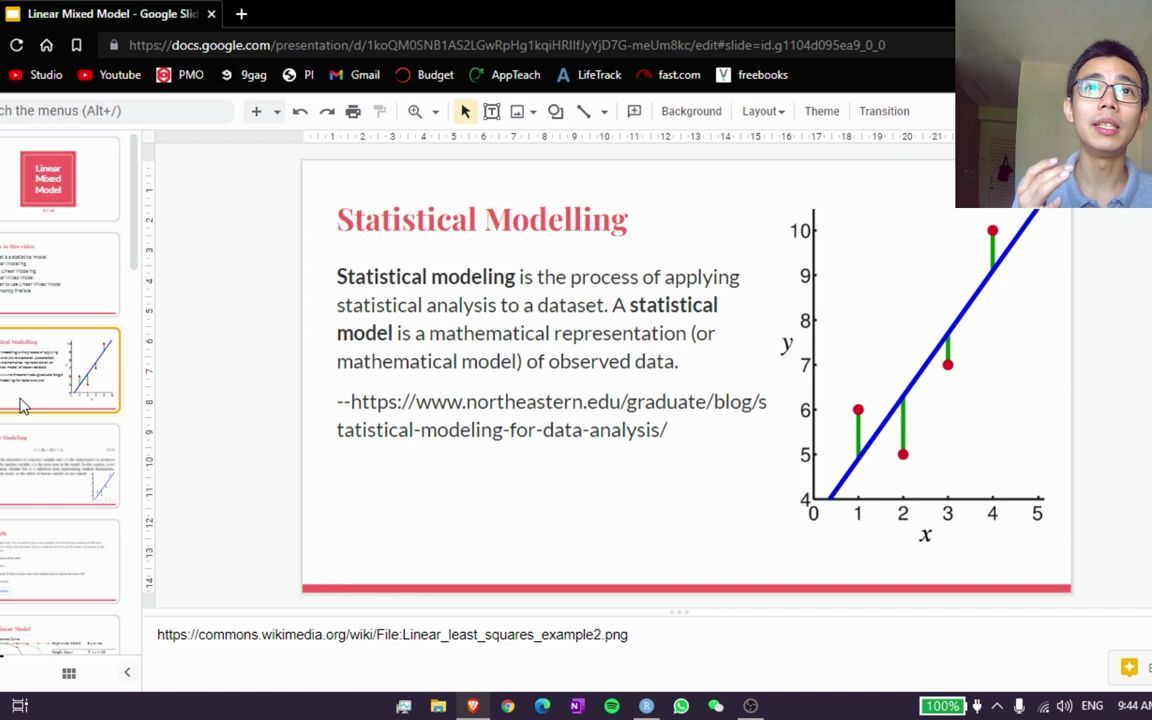This screenshot has width=1152, height=720.
Task: Select the Zoom tool in the toolbar
Action: click(414, 111)
